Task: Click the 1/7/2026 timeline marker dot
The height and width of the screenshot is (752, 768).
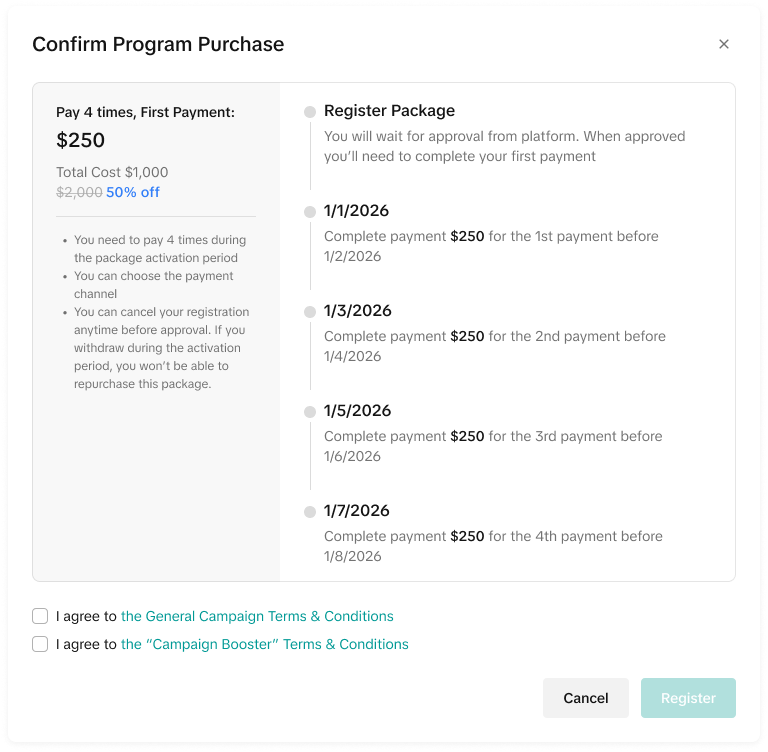Action: 310,512
